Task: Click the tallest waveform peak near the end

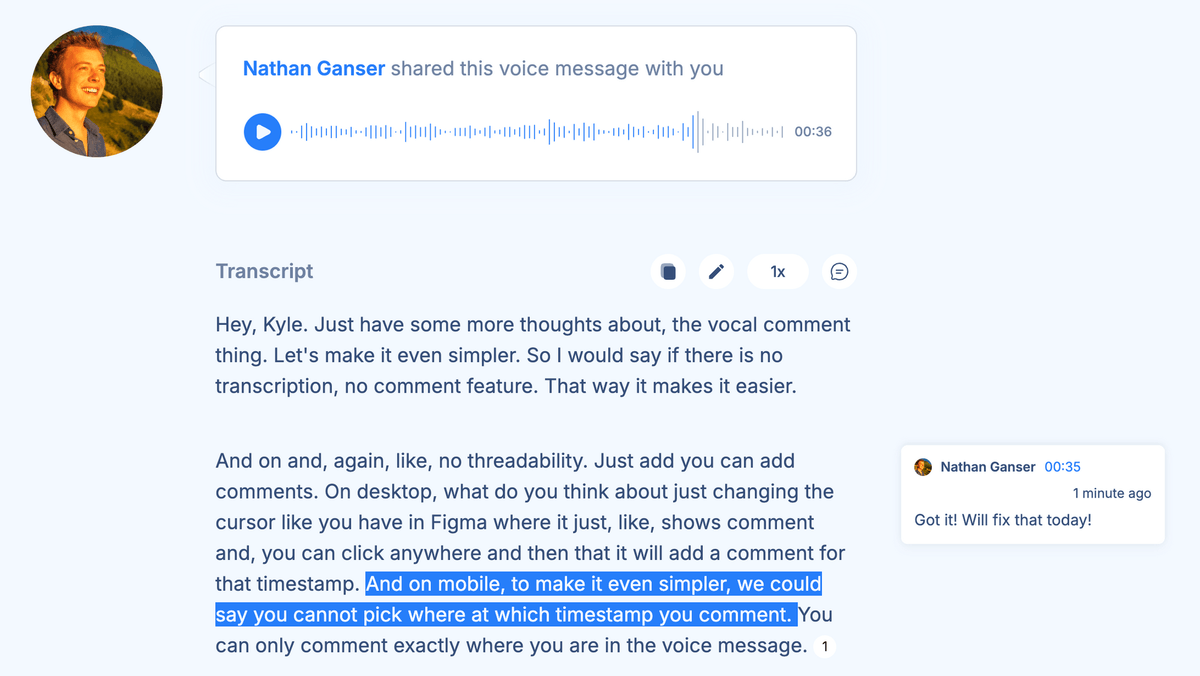Action: (696, 132)
